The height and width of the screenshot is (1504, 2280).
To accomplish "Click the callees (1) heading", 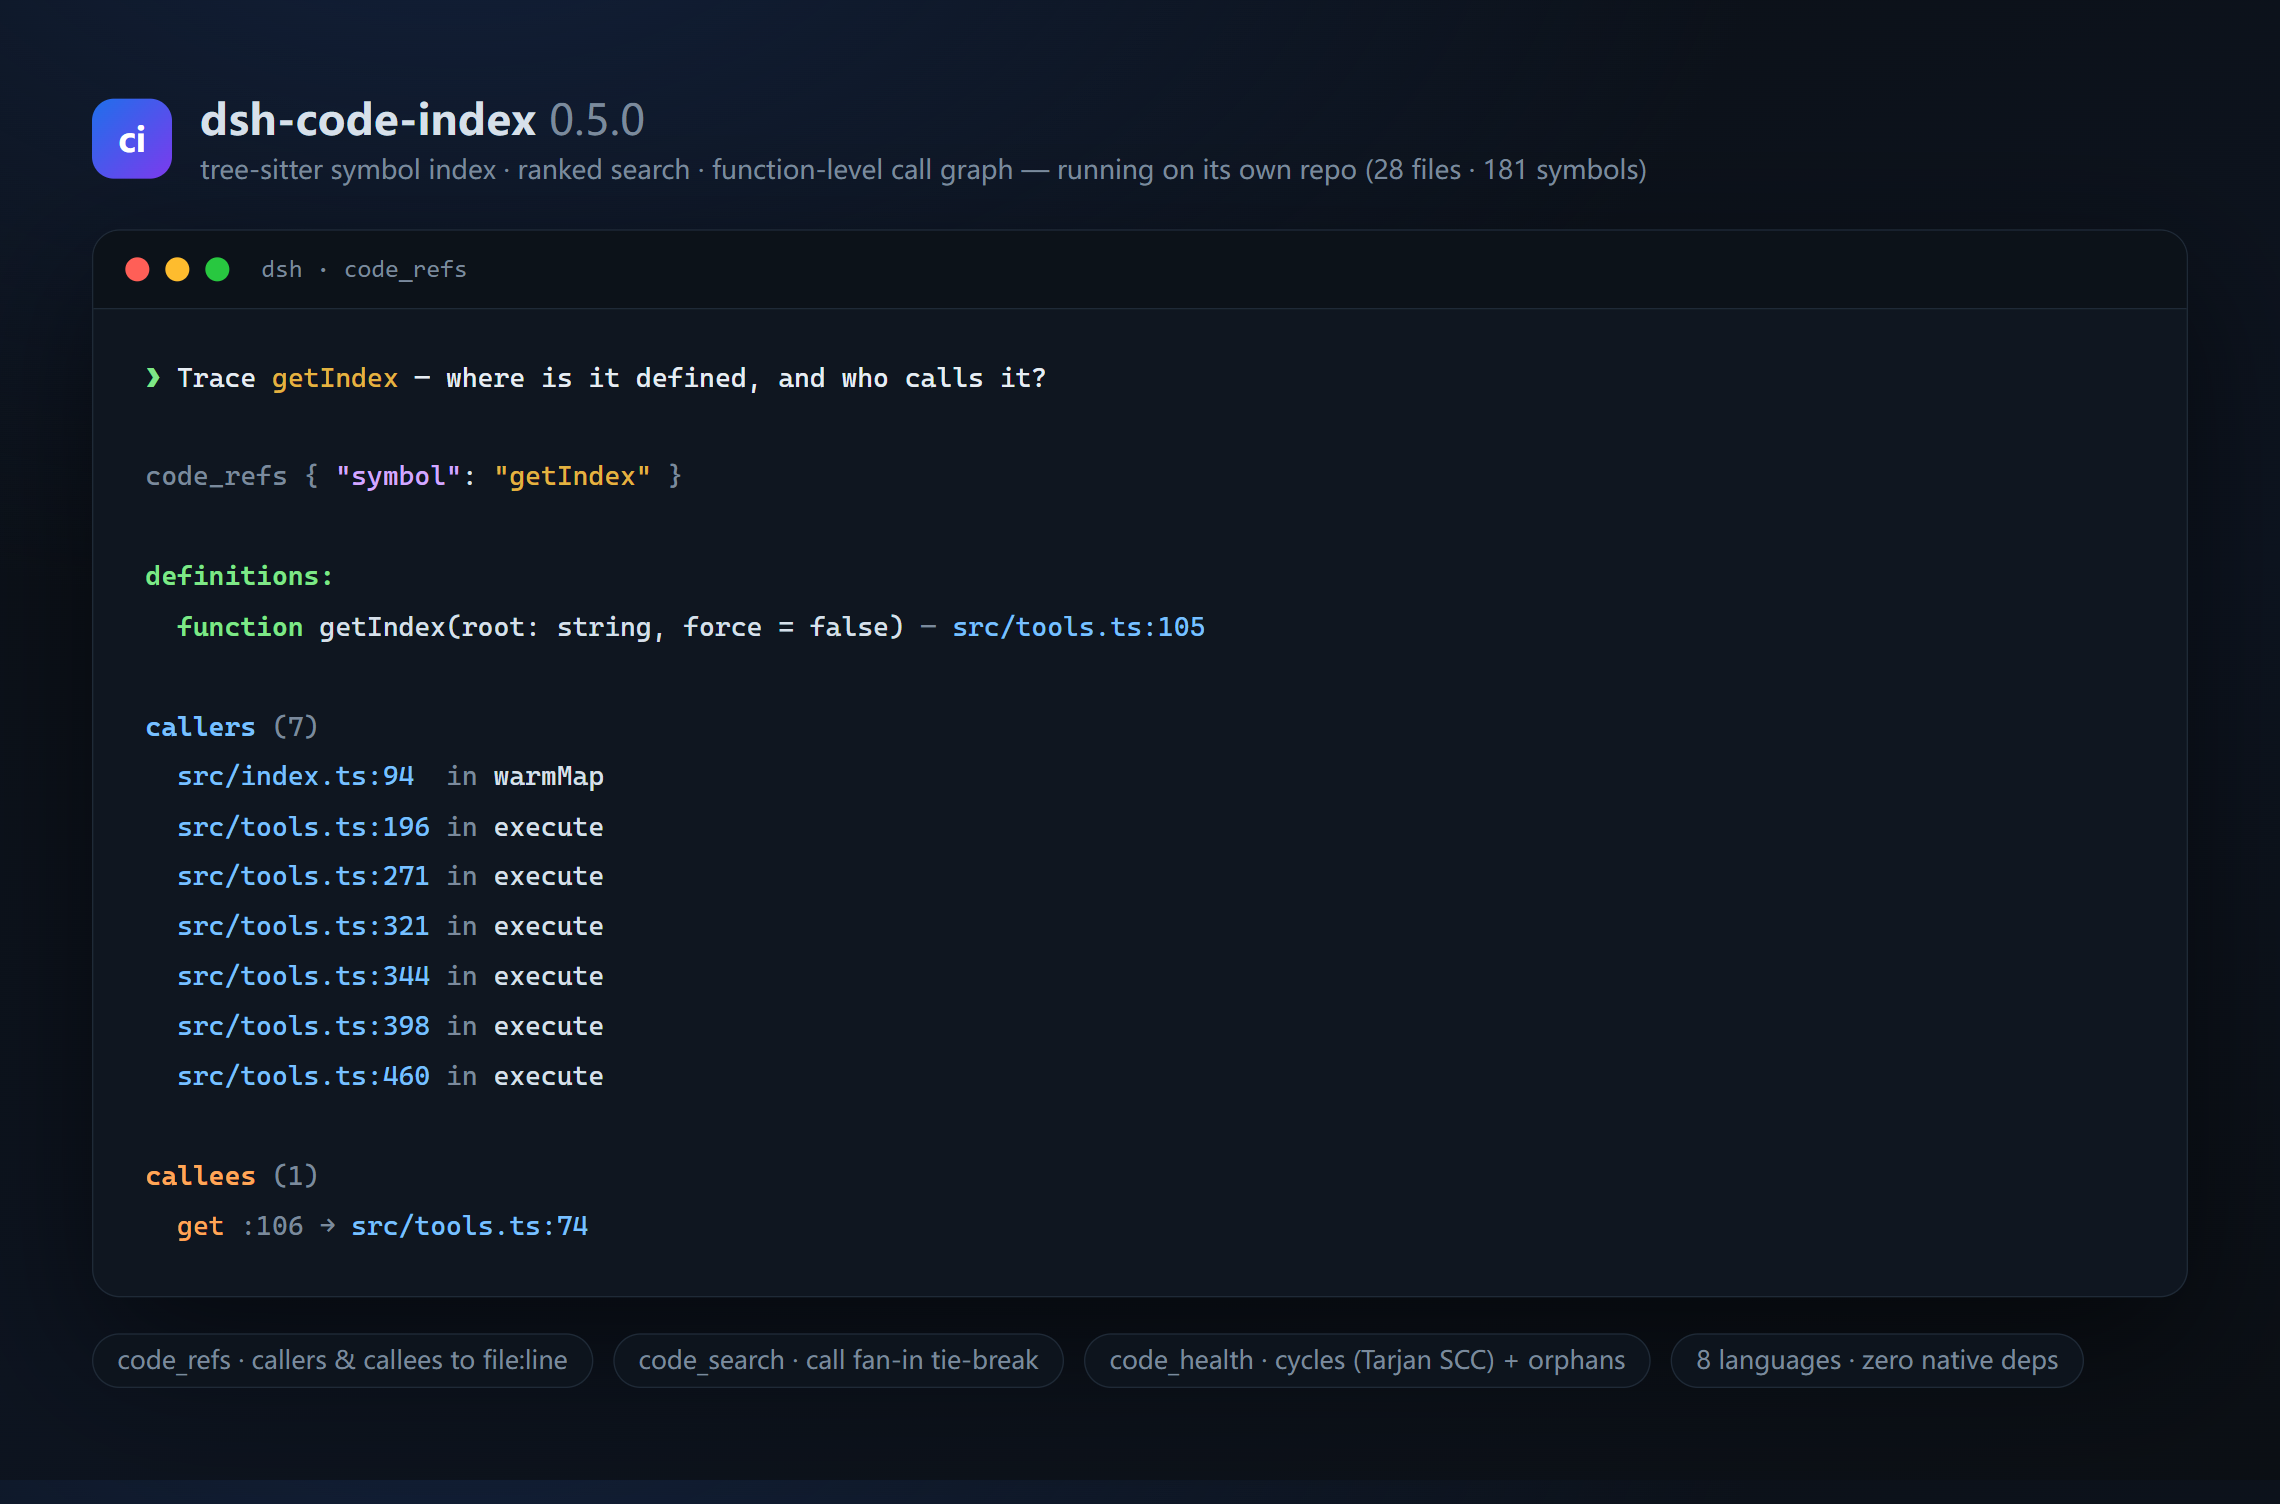I will pyautogui.click(x=232, y=1176).
